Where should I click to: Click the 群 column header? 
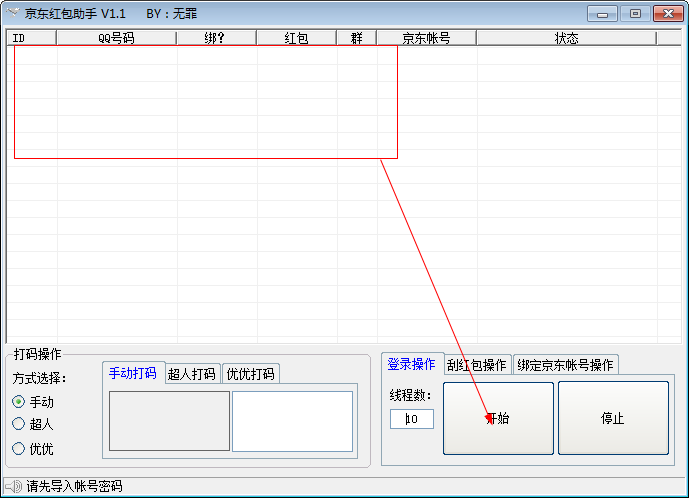click(356, 38)
